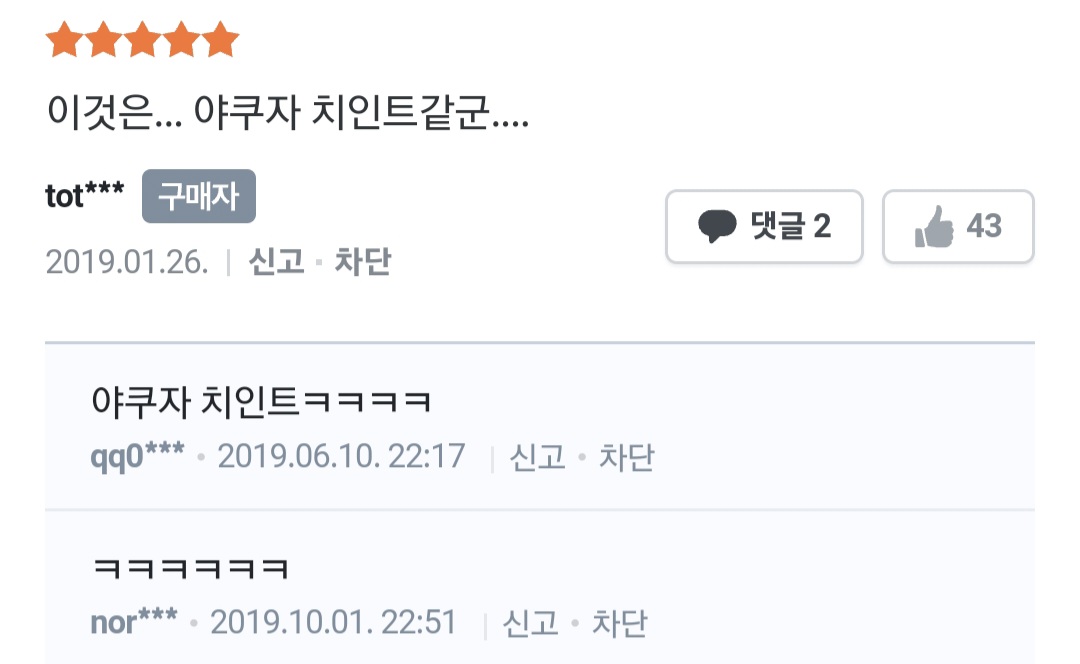Screen dimensions: 1080x664
Task: Click the commenter name qq0***
Action: [137, 457]
